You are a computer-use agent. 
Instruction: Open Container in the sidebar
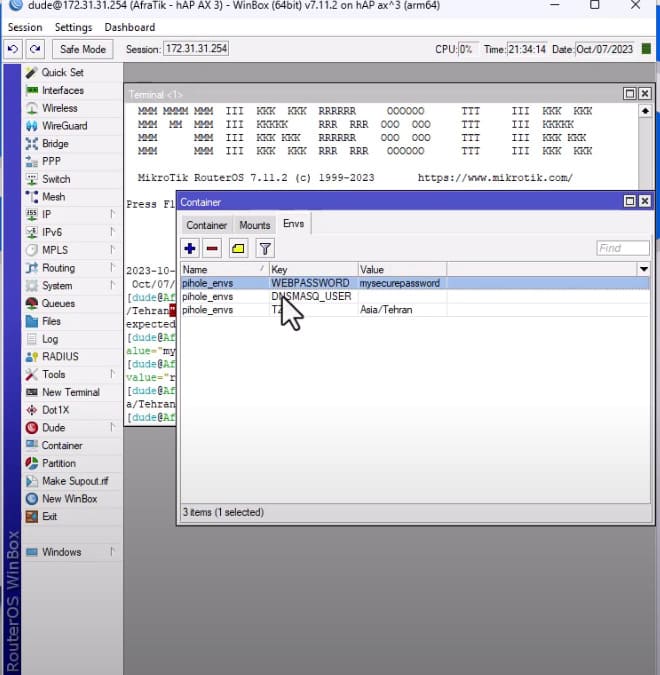(x=62, y=446)
